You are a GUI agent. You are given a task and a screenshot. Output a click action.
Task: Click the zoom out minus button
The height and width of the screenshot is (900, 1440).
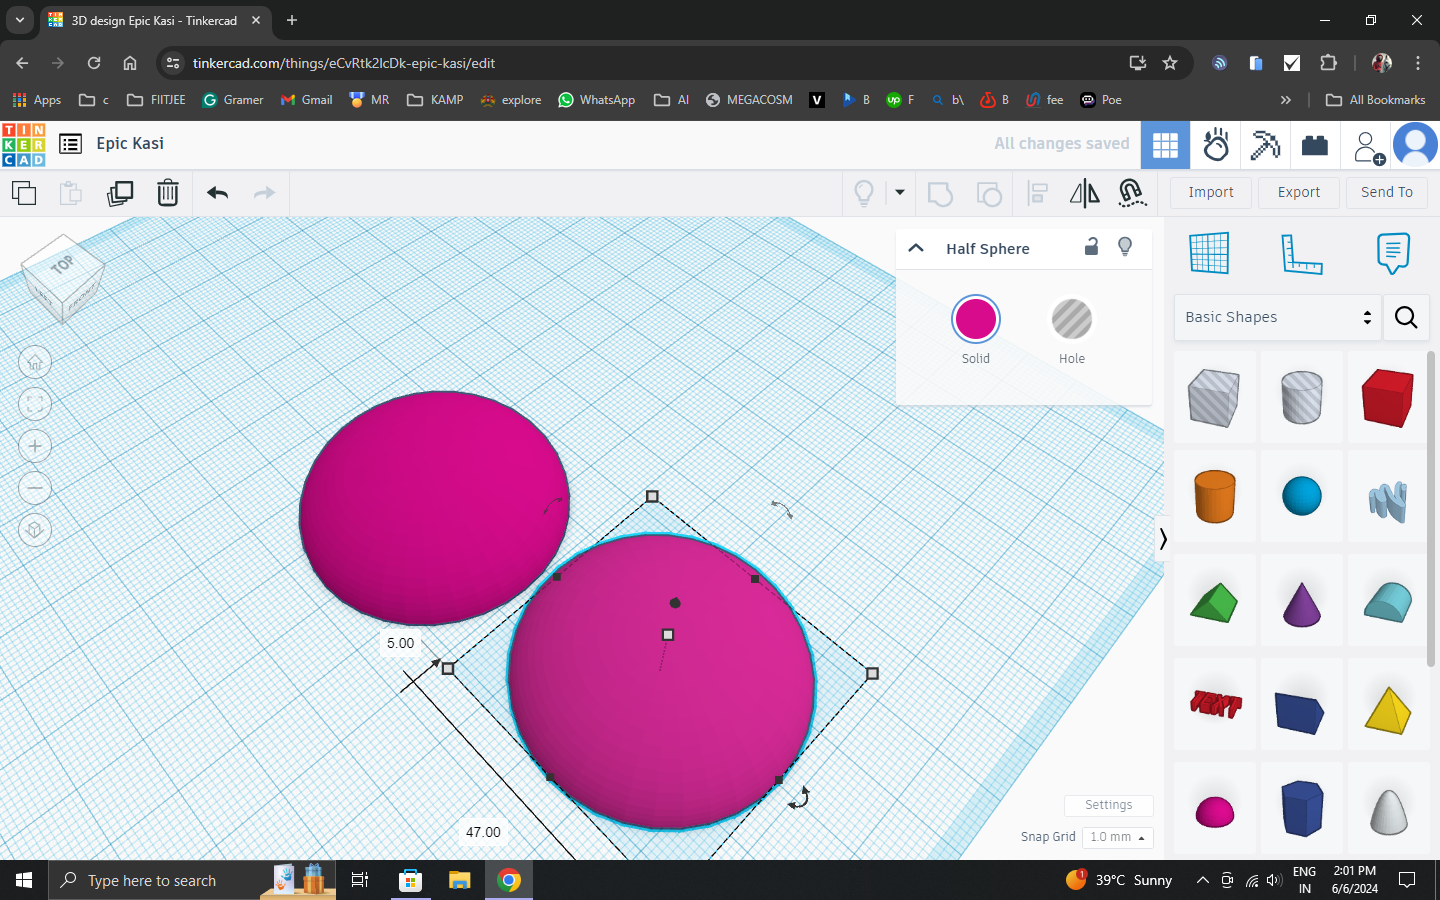pyautogui.click(x=35, y=488)
